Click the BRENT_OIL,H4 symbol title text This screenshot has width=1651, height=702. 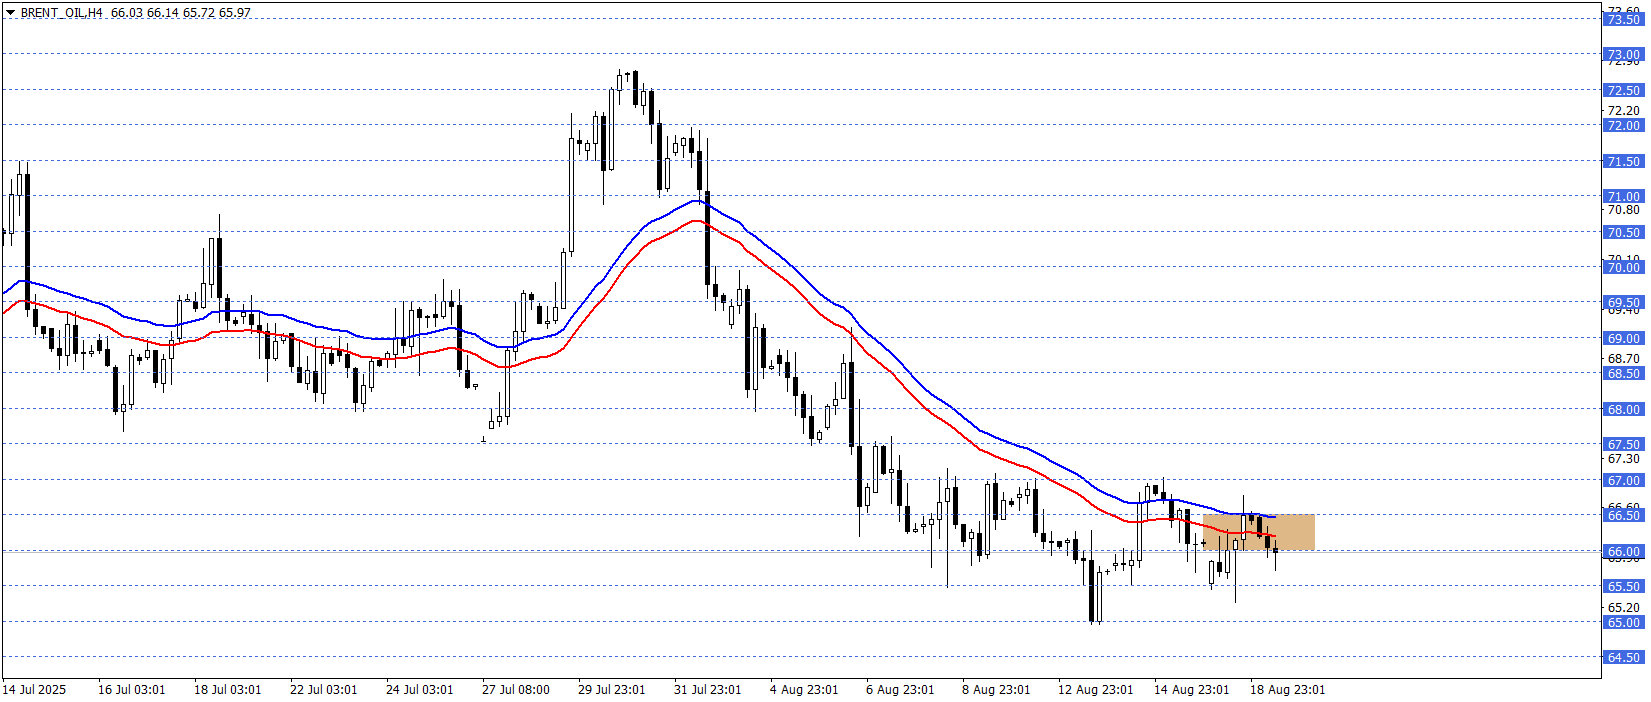(61, 13)
